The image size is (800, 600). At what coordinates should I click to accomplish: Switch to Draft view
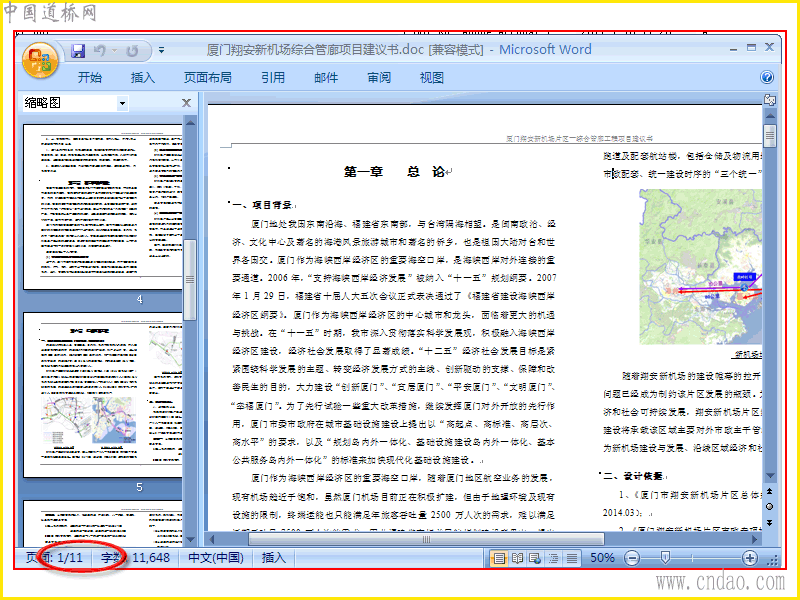click(572, 558)
